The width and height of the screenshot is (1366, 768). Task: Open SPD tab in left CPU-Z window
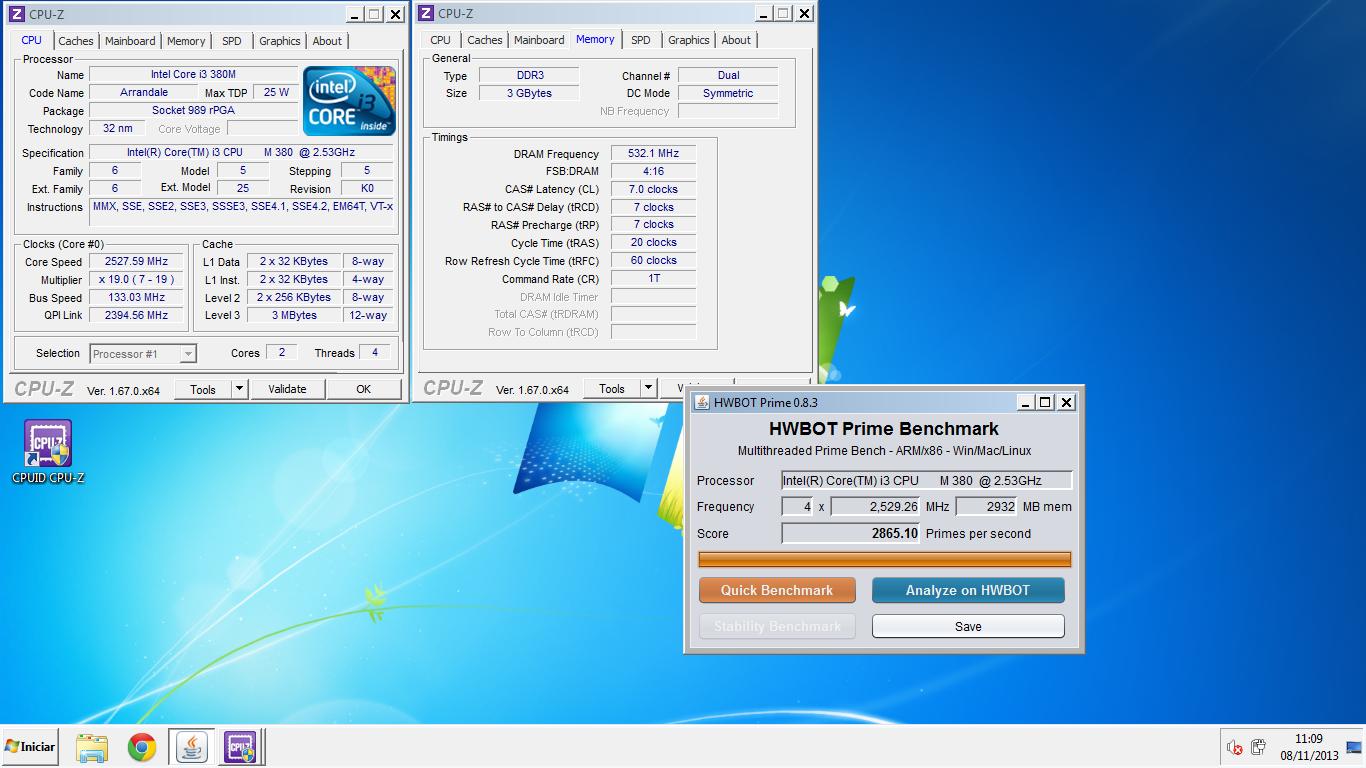point(232,41)
